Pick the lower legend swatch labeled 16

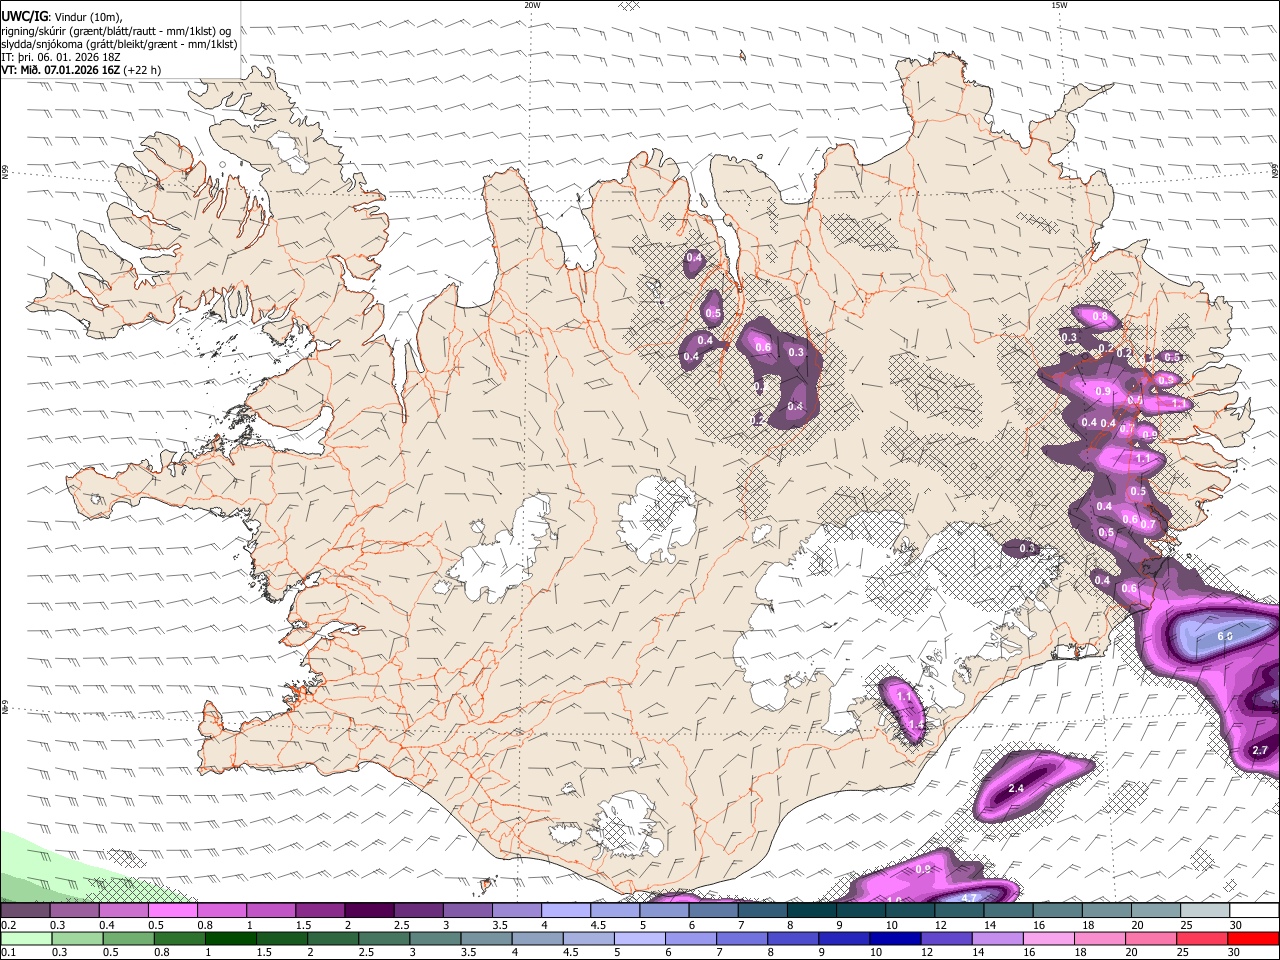pos(1049,938)
